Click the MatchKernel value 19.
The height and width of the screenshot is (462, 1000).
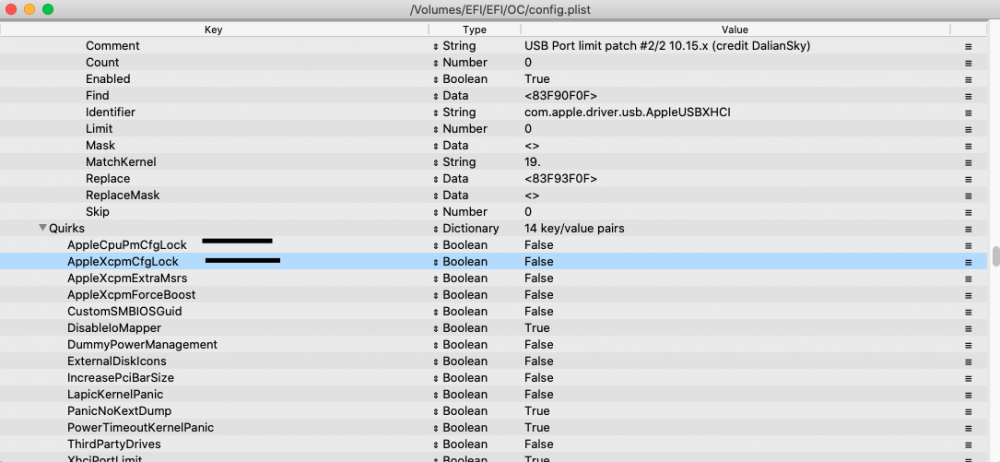(531, 162)
